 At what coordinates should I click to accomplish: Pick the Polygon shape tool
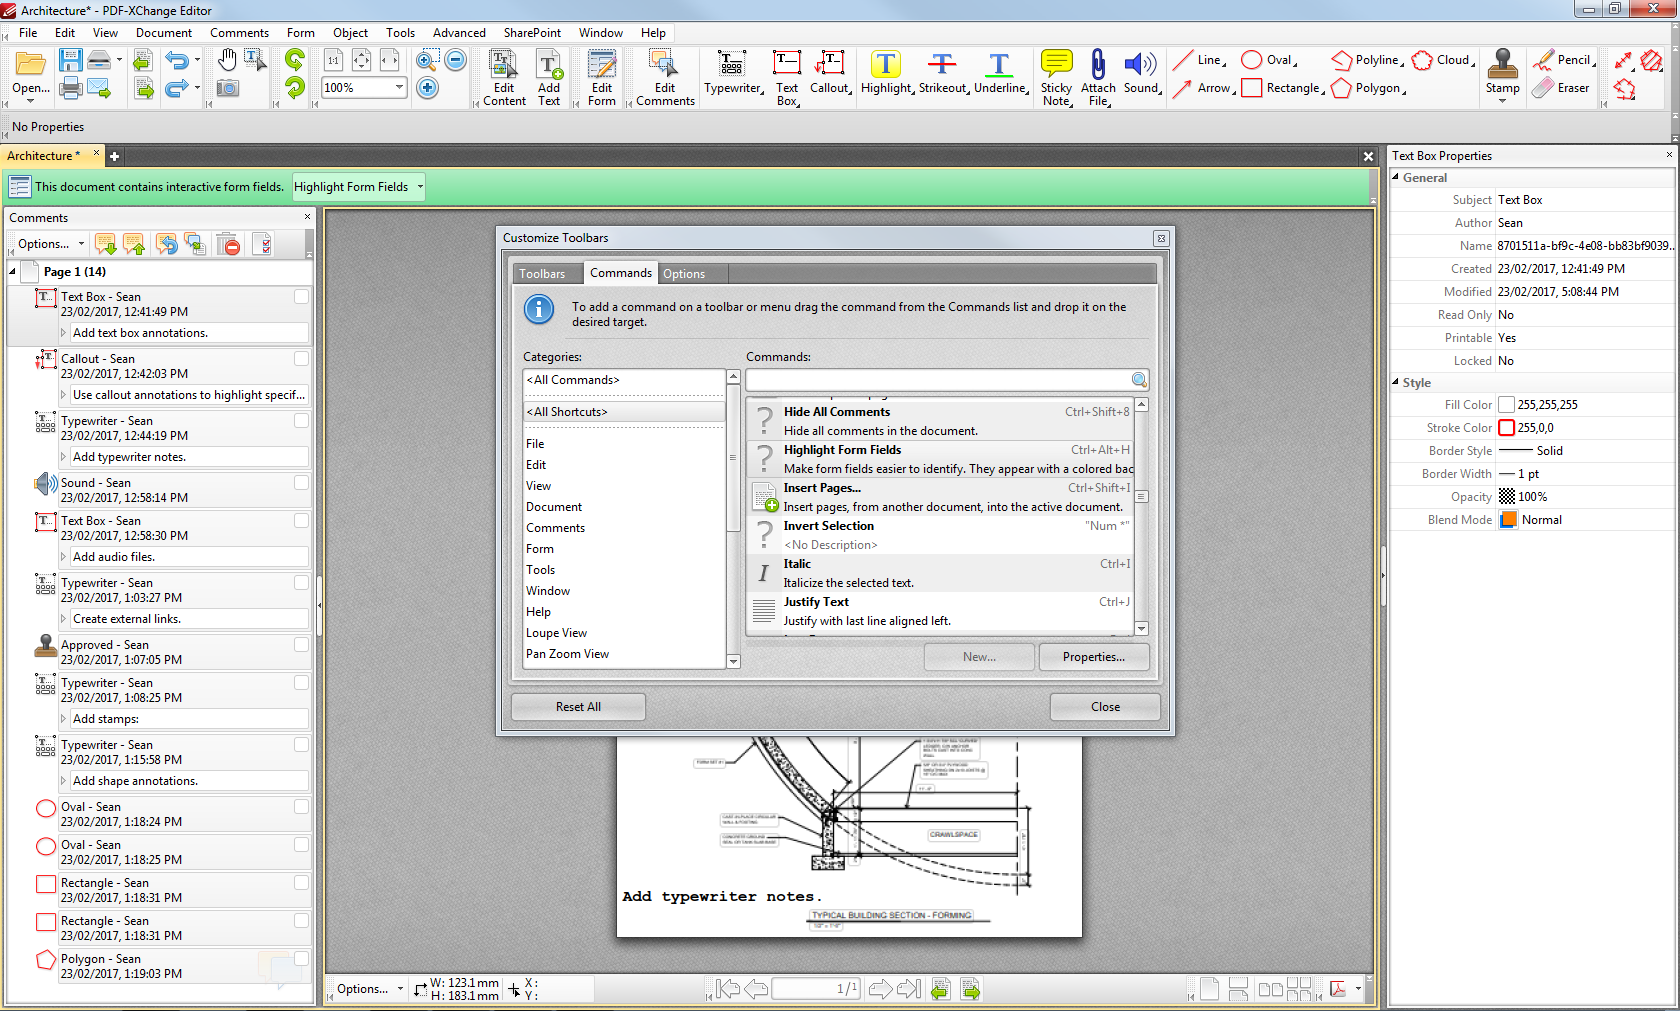tap(1368, 88)
